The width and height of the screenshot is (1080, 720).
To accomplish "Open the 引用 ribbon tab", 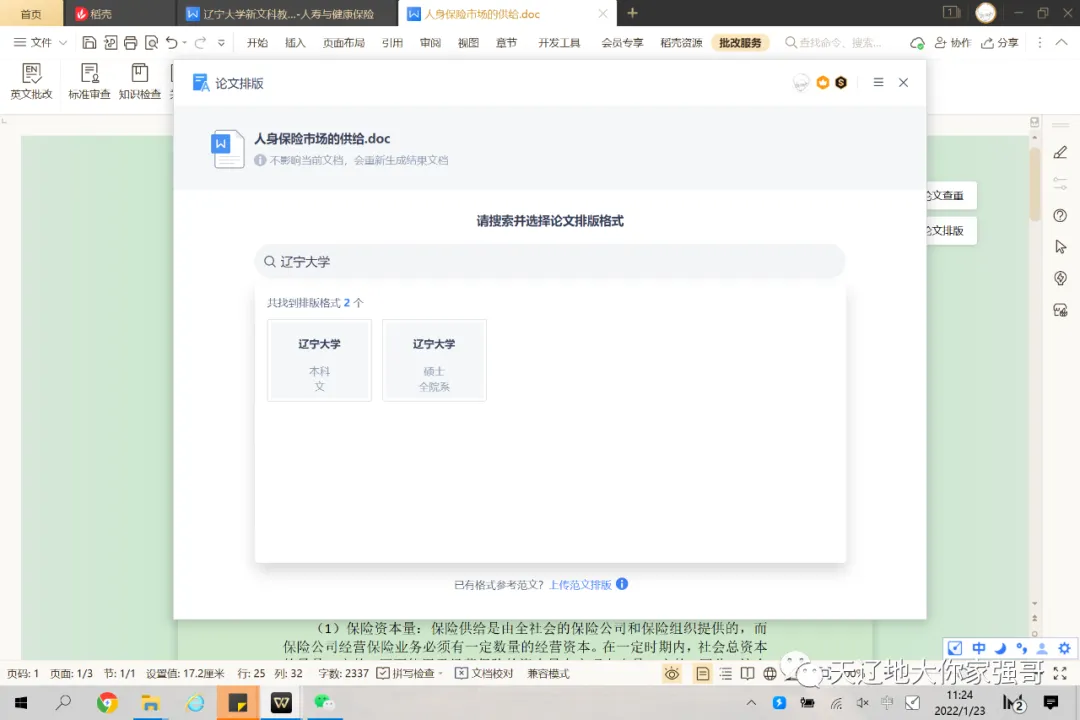I will click(392, 43).
